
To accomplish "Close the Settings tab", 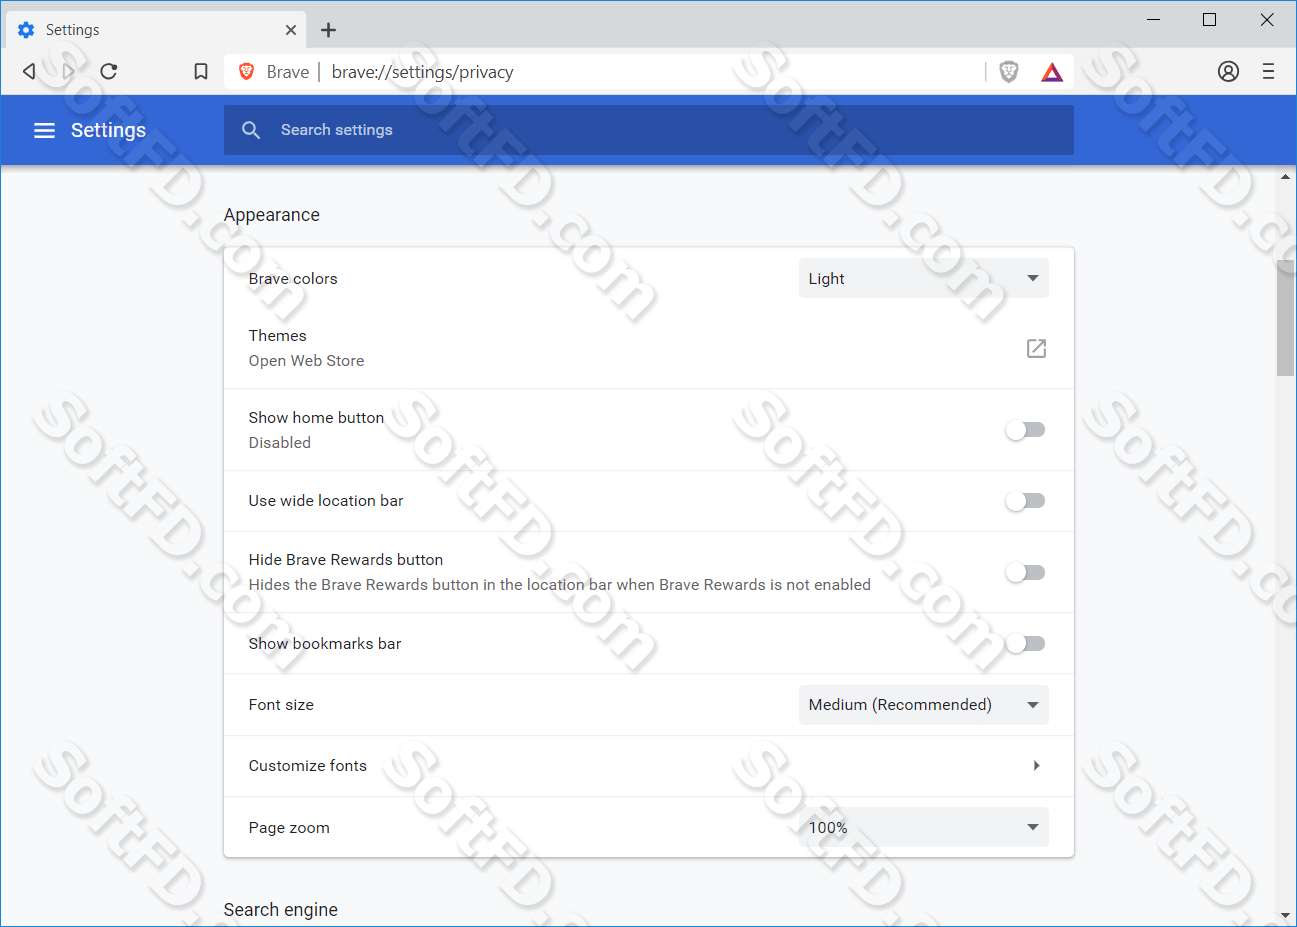I will 291,30.
